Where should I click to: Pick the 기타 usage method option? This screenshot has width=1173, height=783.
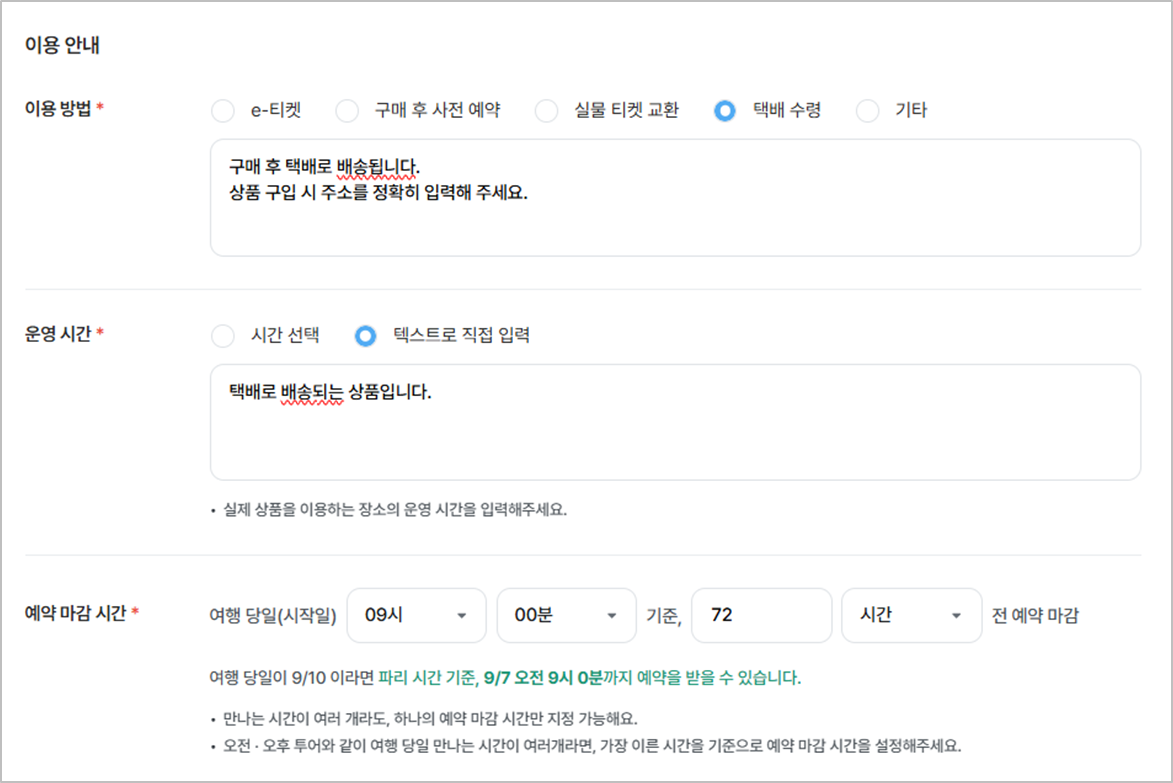[867, 111]
